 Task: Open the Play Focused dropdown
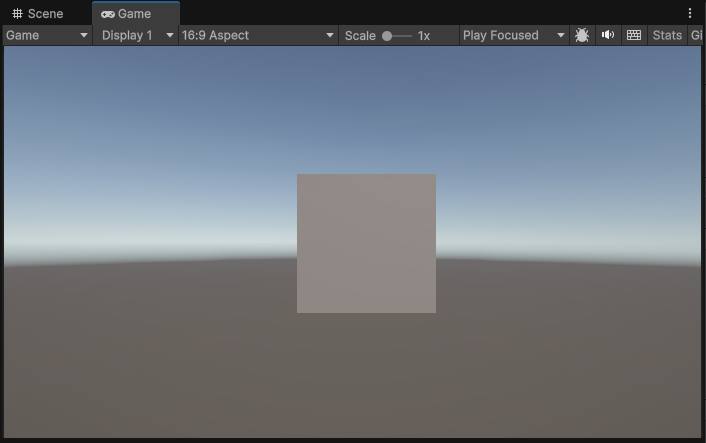pos(514,35)
